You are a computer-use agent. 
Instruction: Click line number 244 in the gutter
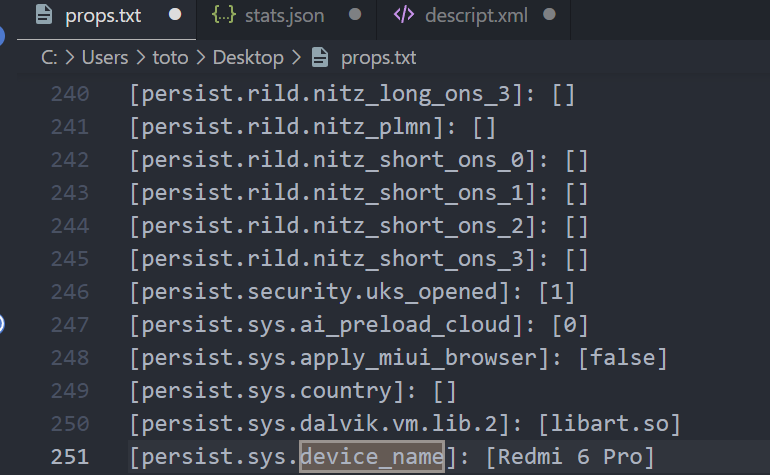(70, 225)
